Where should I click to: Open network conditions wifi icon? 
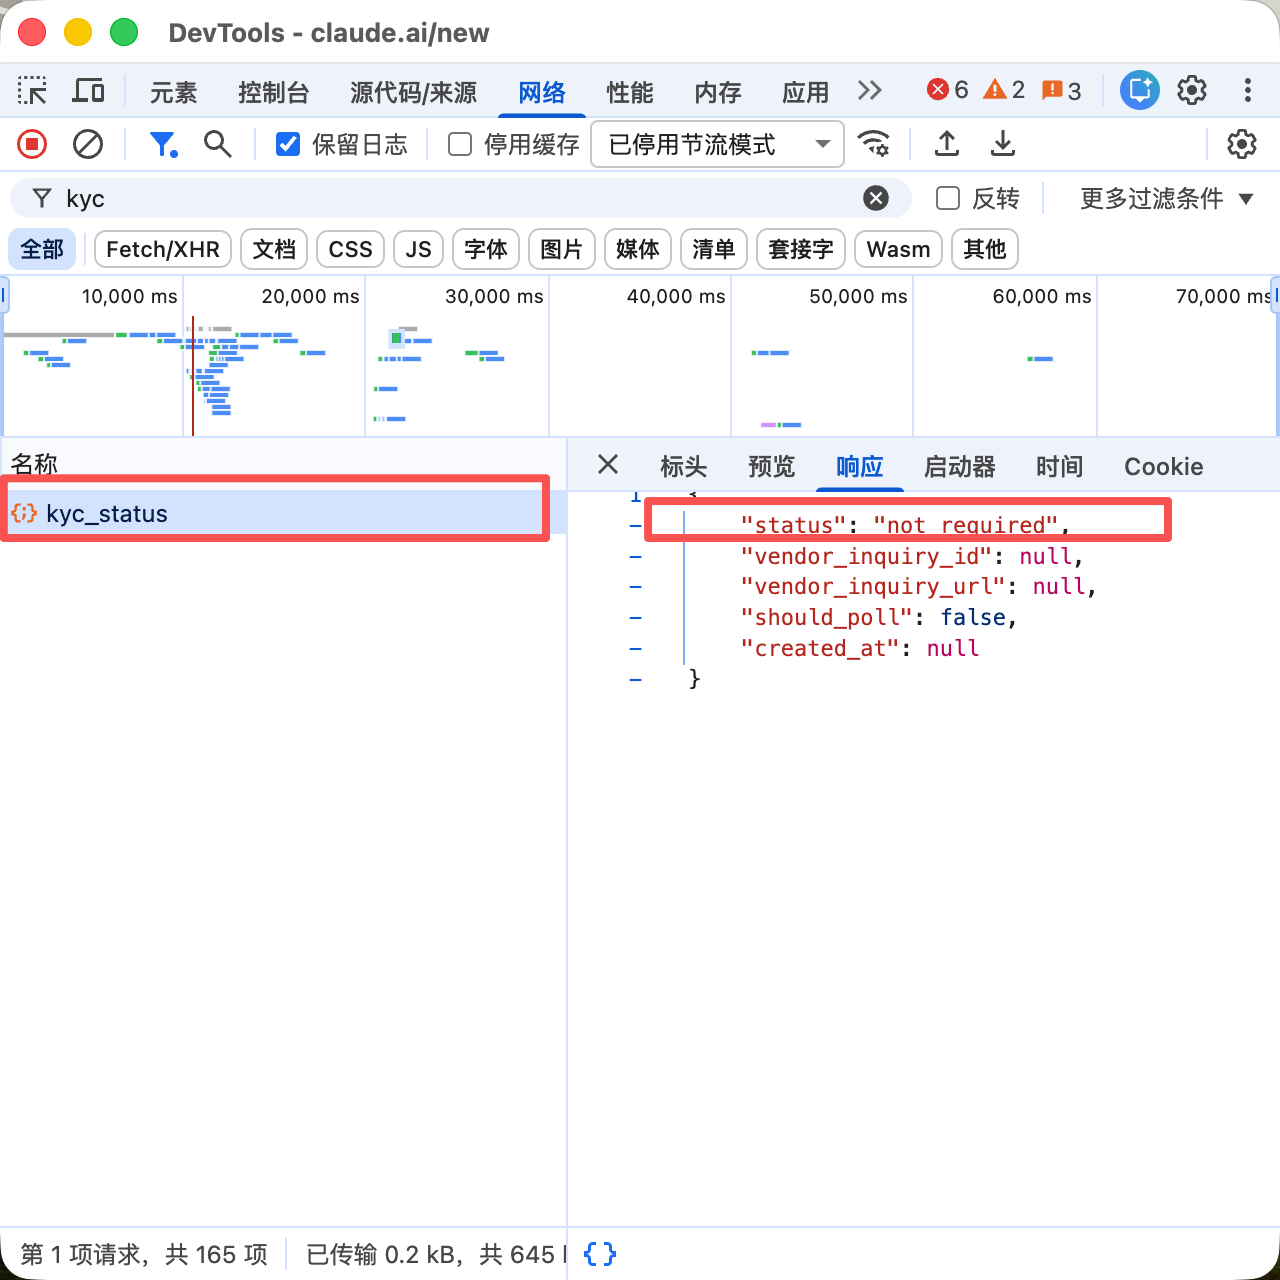pos(874,145)
